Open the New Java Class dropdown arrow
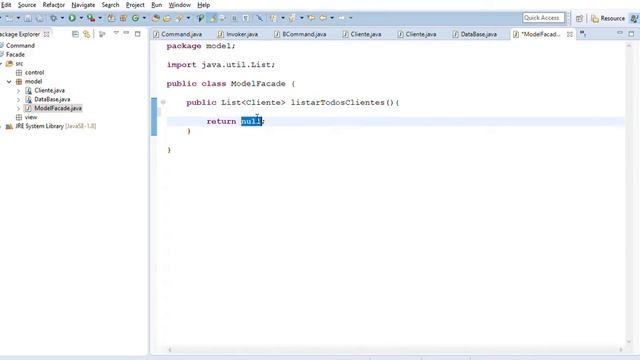The width and height of the screenshot is (640, 360). (144, 18)
